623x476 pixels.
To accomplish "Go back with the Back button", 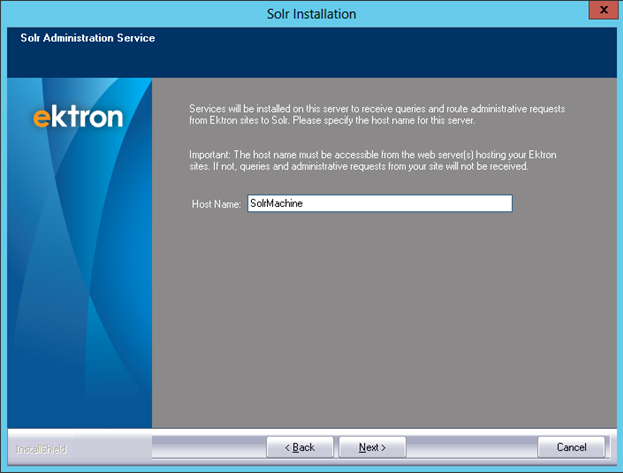I will [300, 447].
